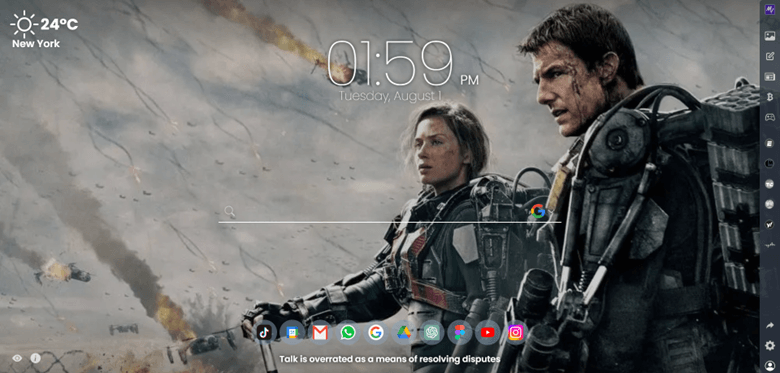This screenshot has height=373, width=780.
Task: Open the Google shortcut in the dock
Action: tap(376, 333)
